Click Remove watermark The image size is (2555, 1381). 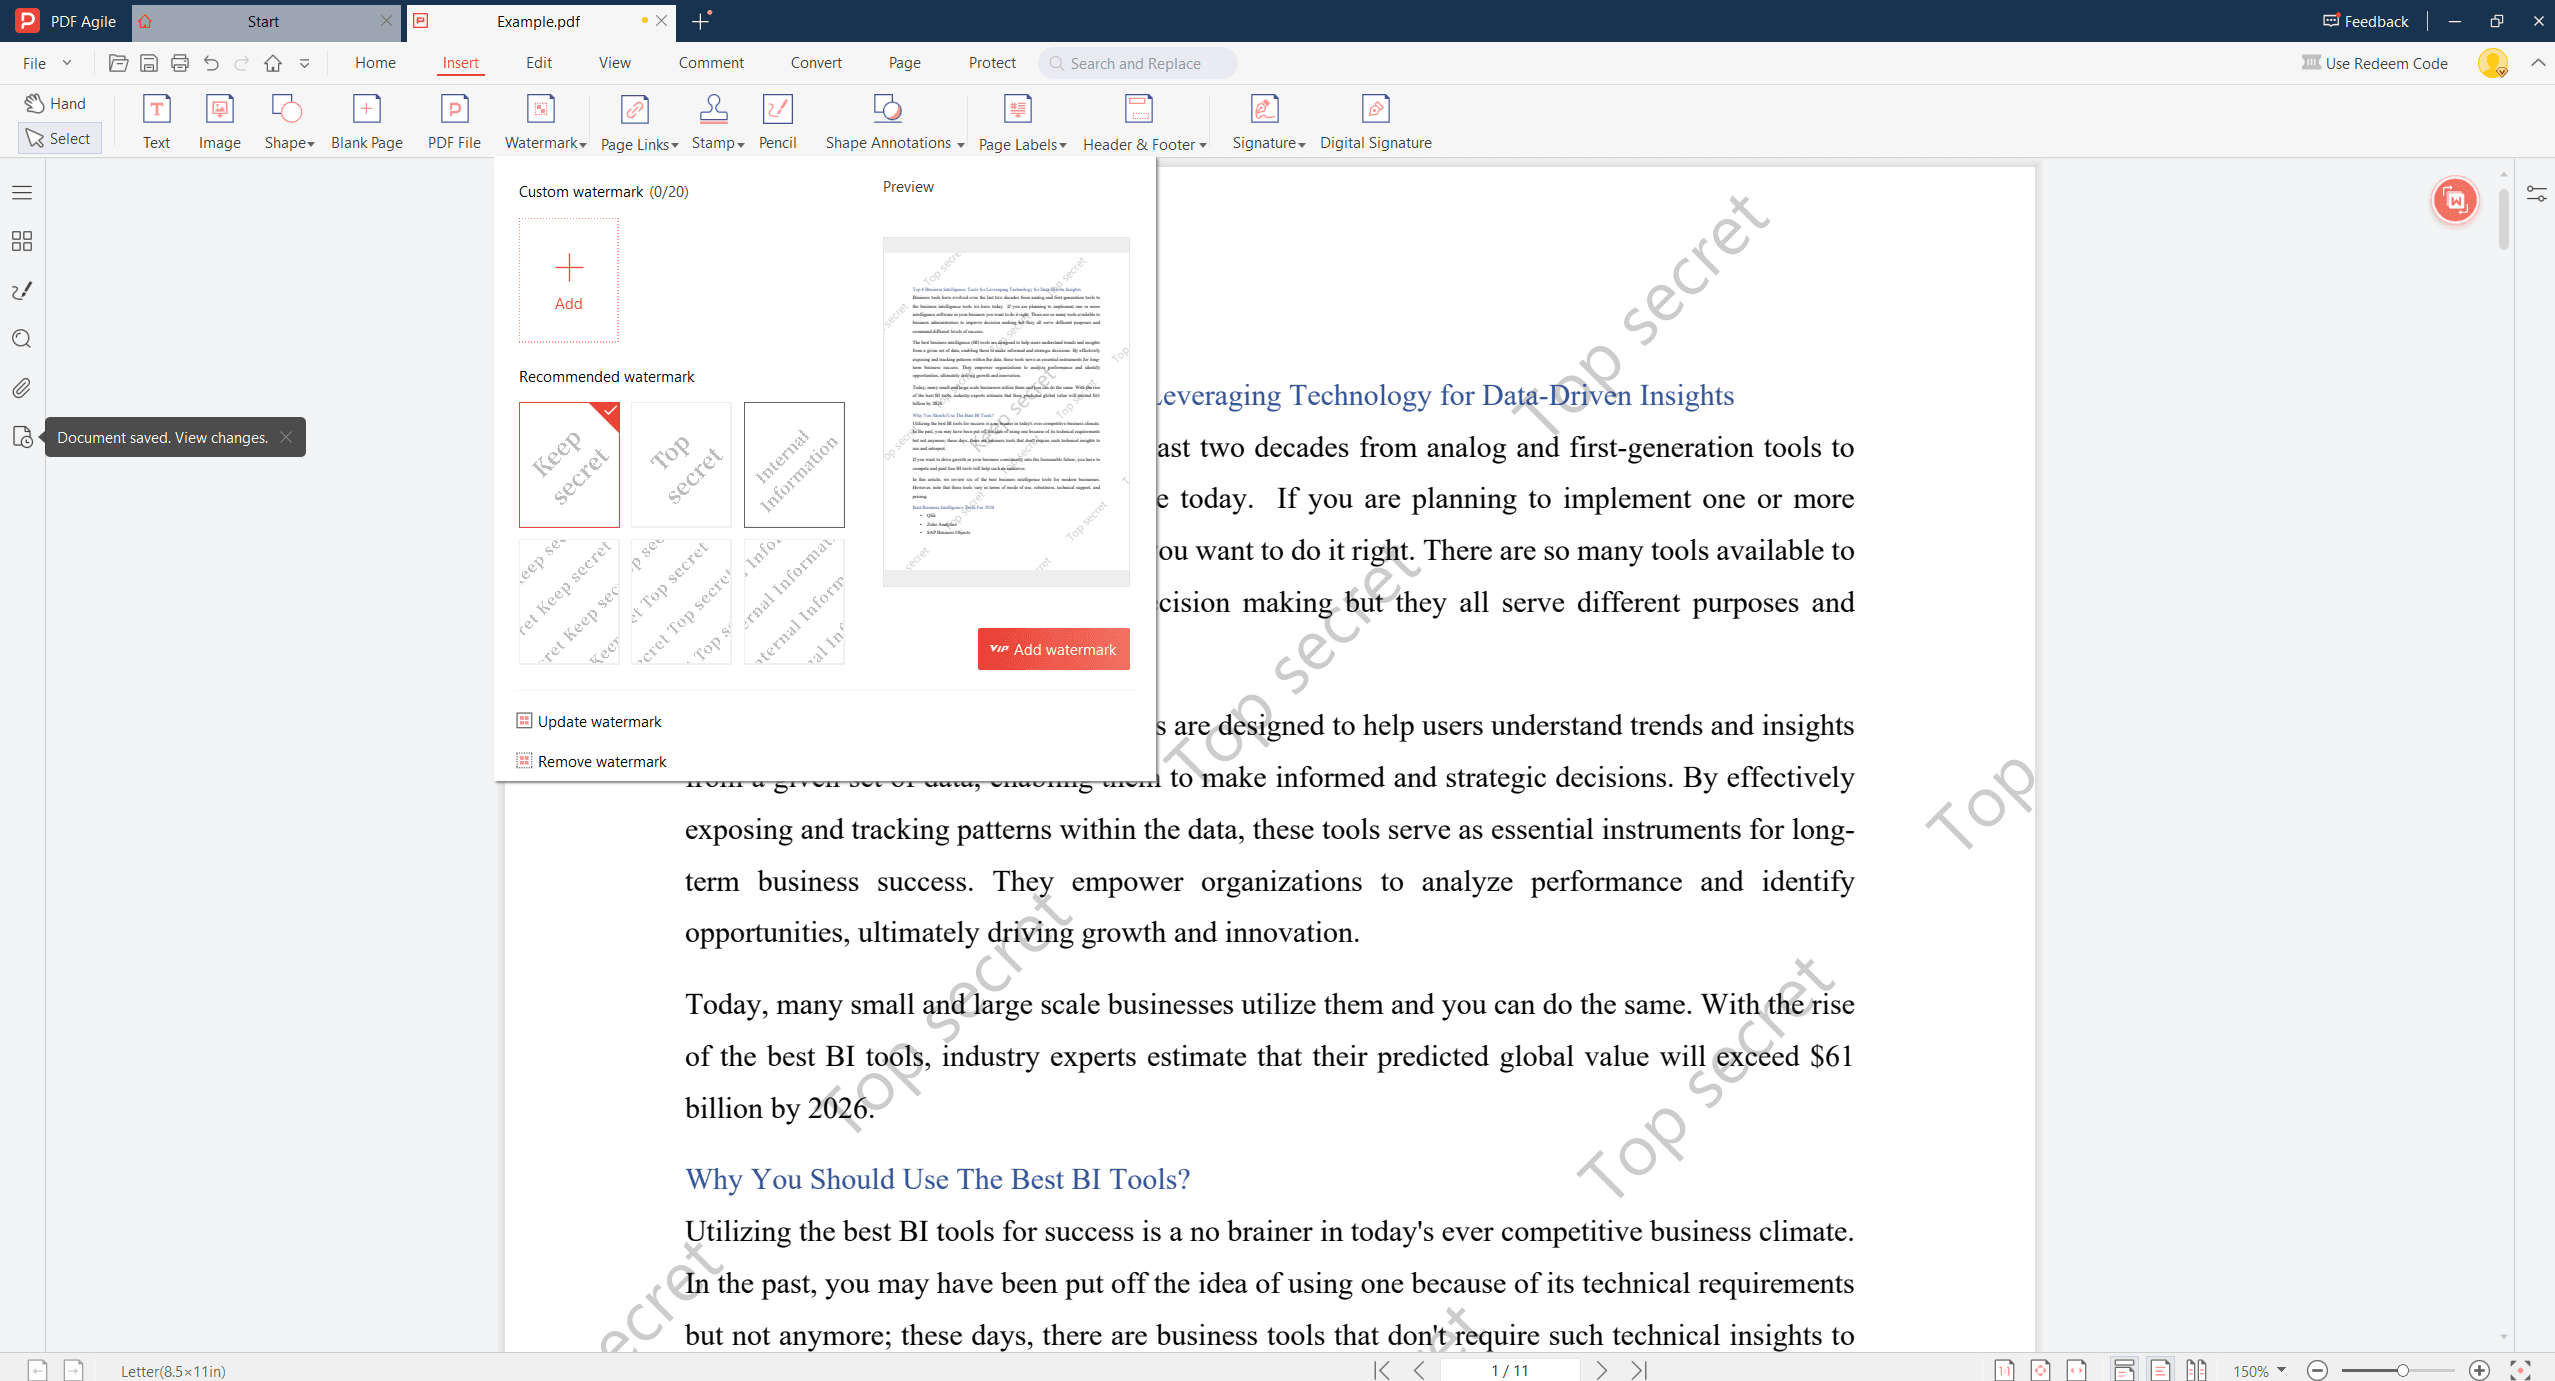(x=591, y=761)
